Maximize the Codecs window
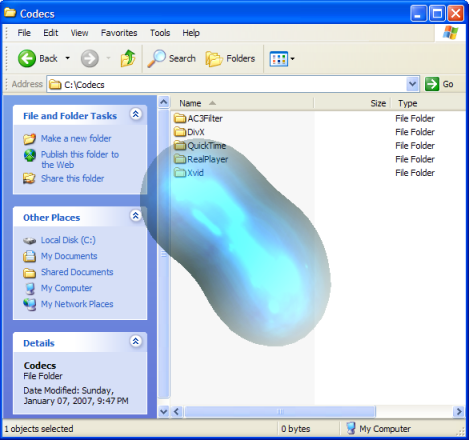Viewport: 469px width, 440px height. point(437,14)
